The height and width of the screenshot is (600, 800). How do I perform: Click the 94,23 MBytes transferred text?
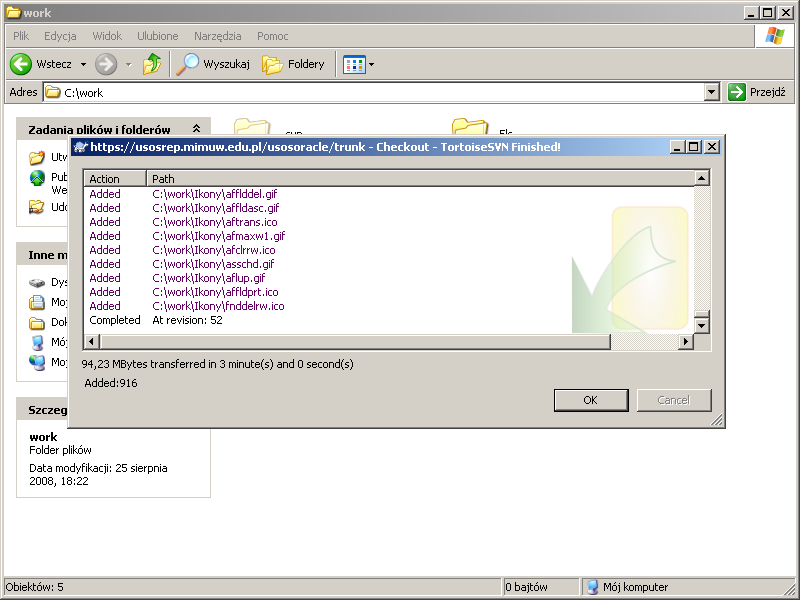coord(217,364)
